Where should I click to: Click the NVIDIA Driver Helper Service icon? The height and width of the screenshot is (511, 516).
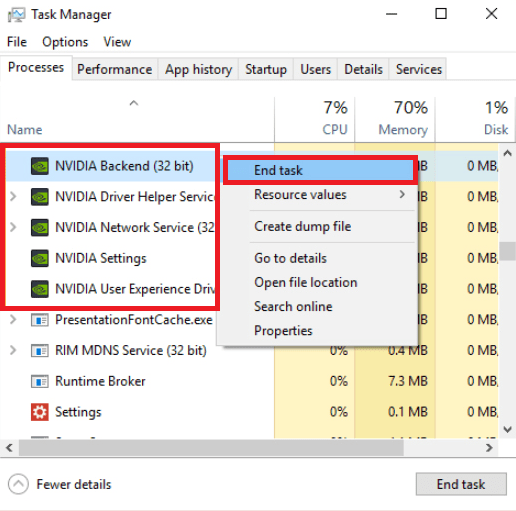pos(40,197)
